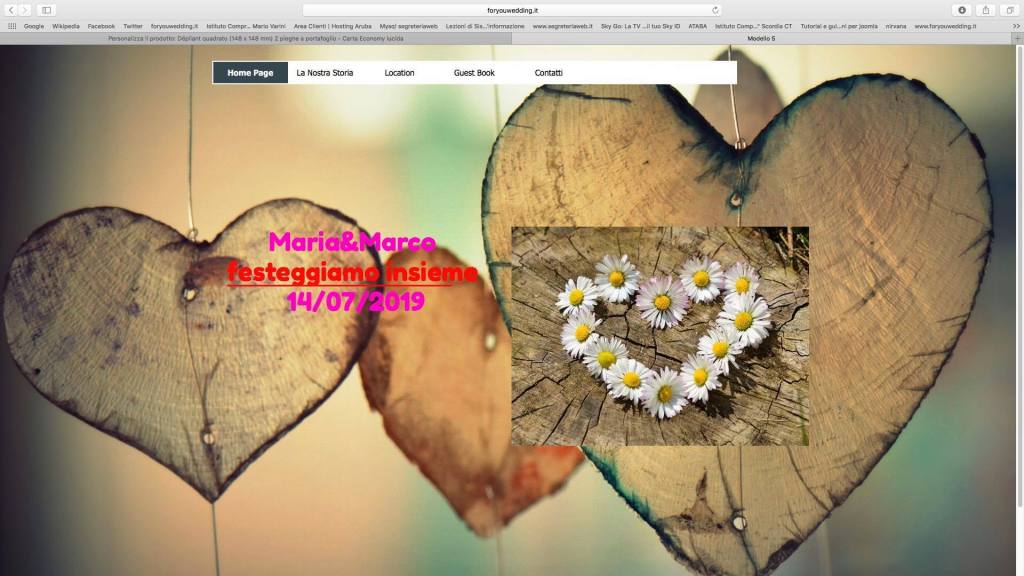Open the Share menu icon
1024x576 pixels.
pyautogui.click(x=986, y=10)
